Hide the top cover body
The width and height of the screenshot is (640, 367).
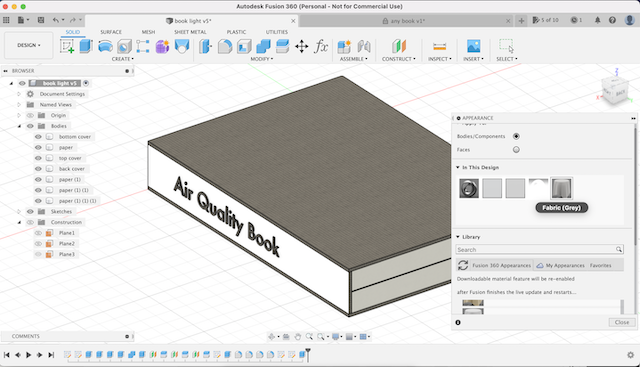point(38,158)
